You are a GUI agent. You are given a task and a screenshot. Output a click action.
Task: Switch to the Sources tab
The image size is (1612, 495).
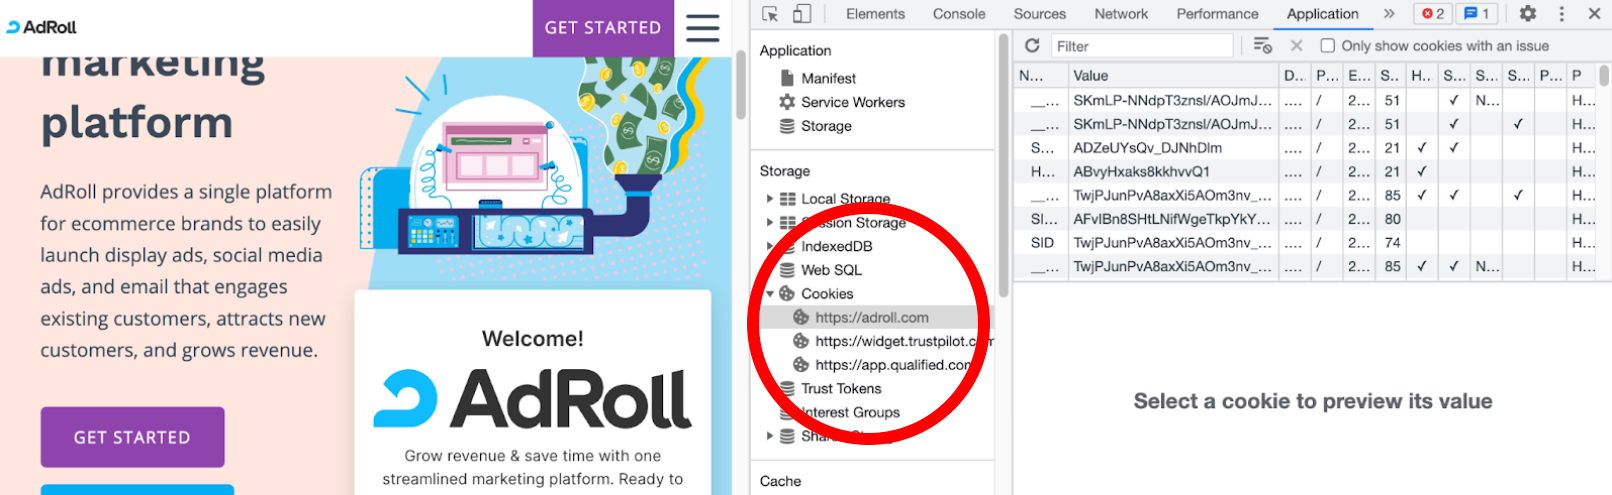pyautogui.click(x=1040, y=14)
